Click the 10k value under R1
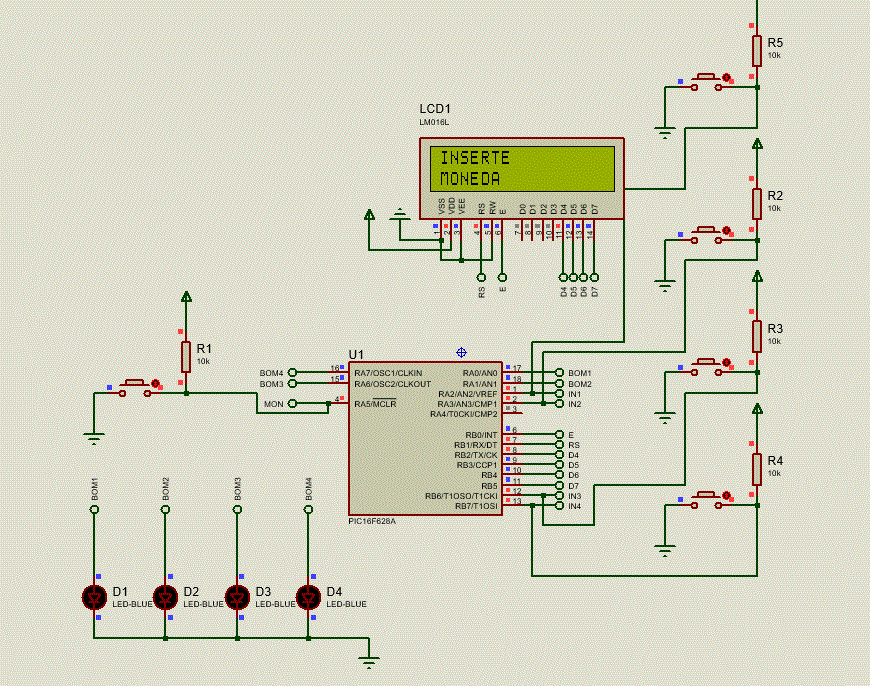The width and height of the screenshot is (870, 686). coord(203,361)
